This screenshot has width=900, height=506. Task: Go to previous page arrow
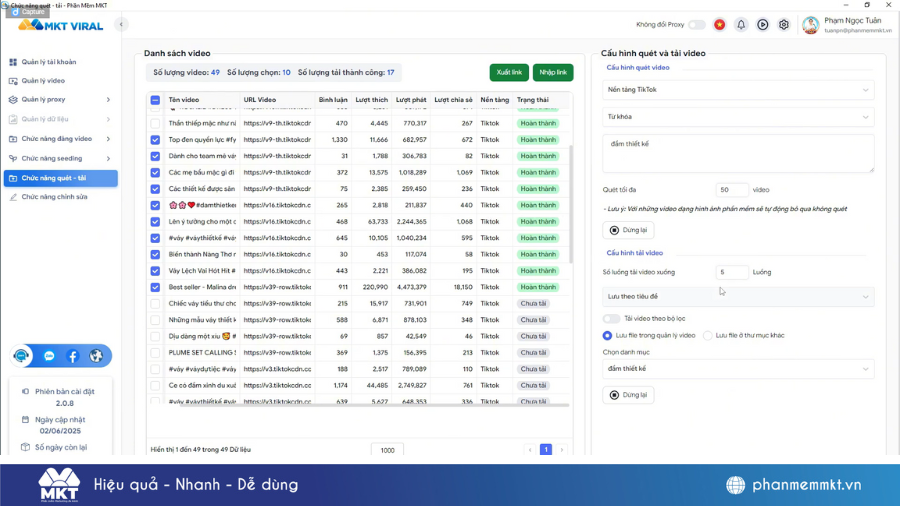coord(530,450)
